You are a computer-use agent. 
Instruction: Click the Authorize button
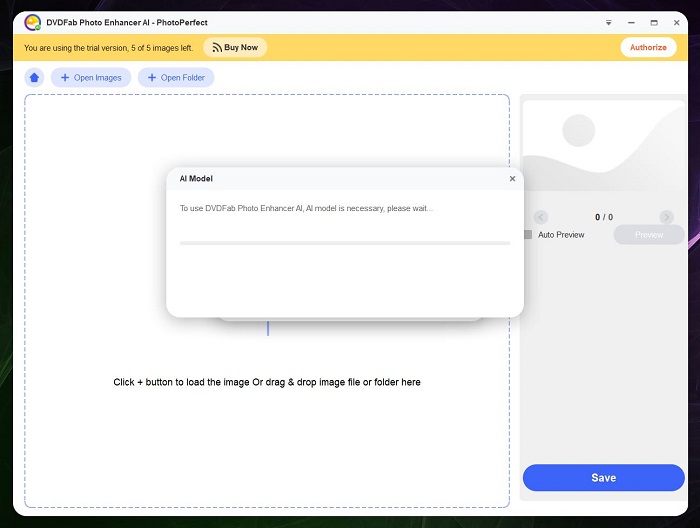pos(648,47)
